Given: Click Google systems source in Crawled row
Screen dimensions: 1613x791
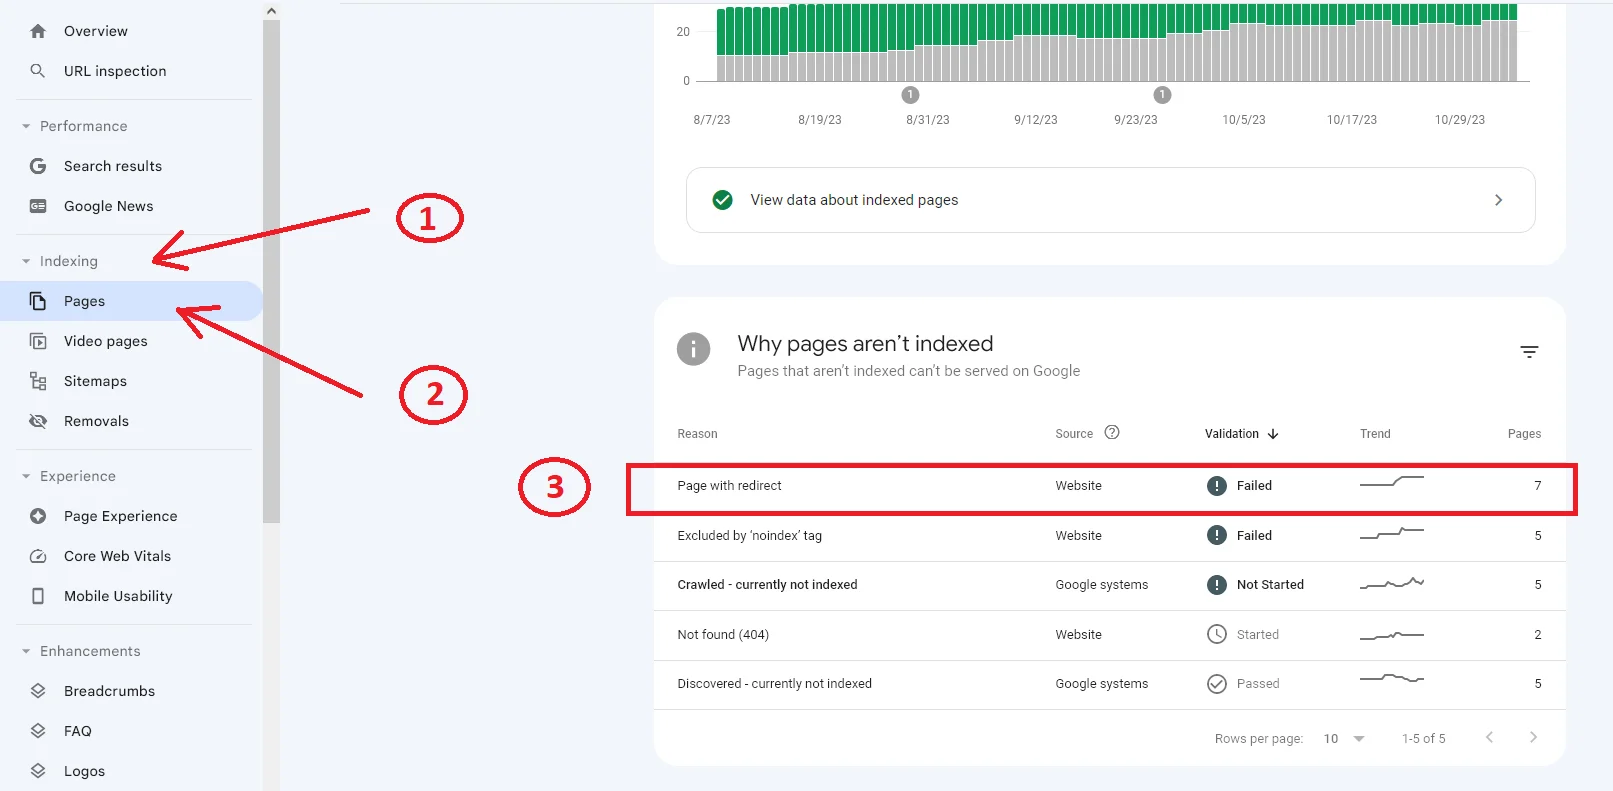Looking at the screenshot, I should 1101,585.
